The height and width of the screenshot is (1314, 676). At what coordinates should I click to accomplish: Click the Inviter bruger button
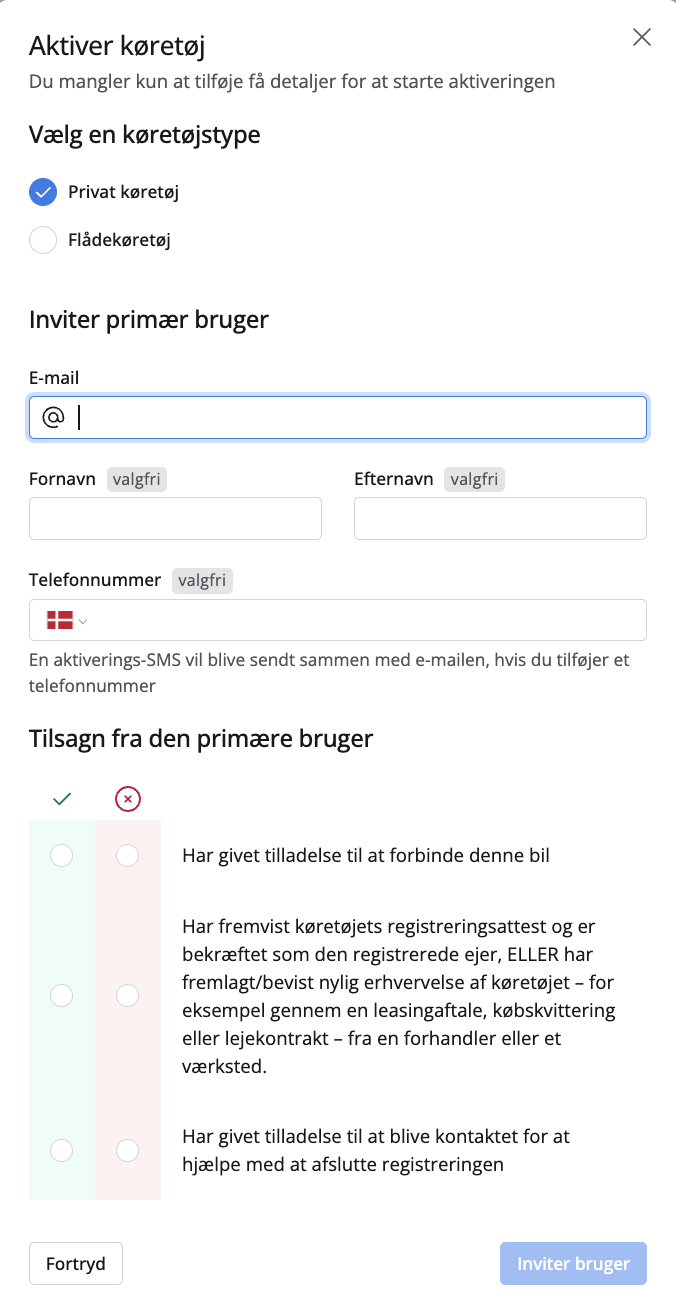pos(573,1264)
